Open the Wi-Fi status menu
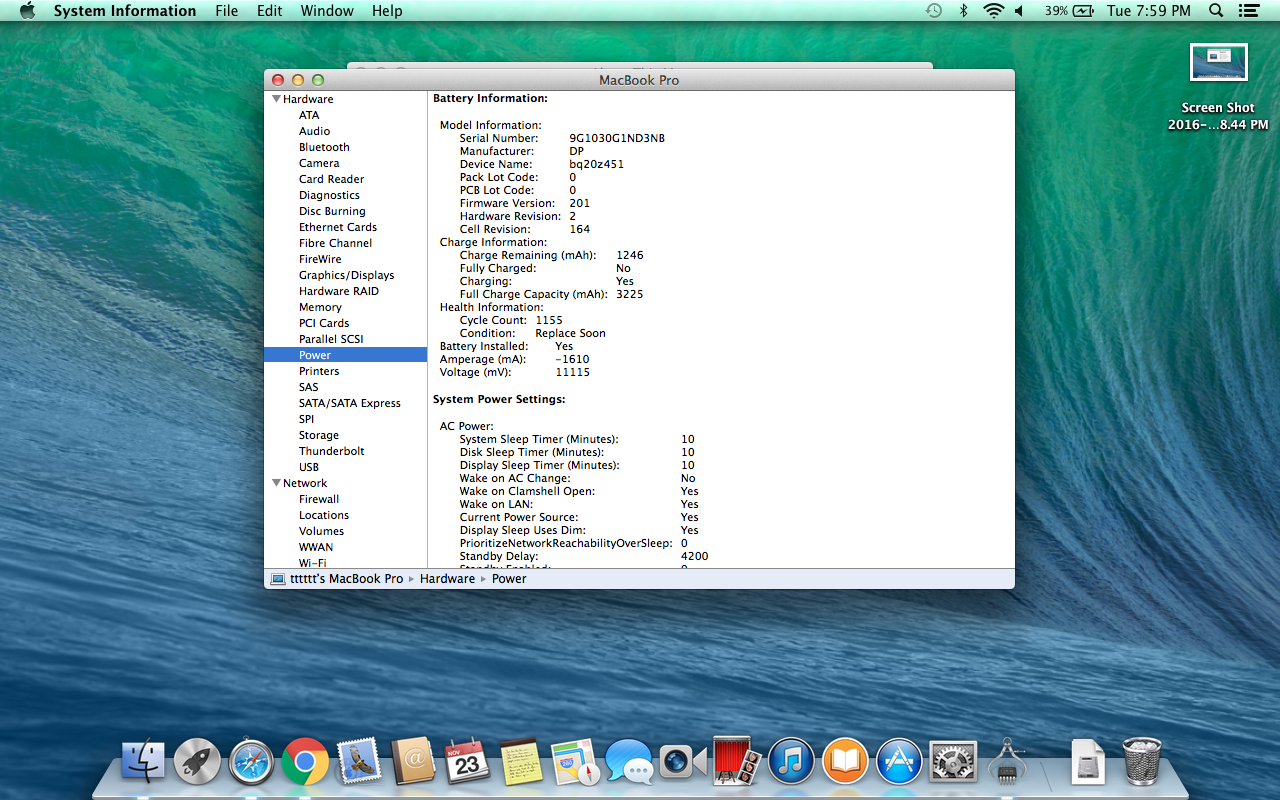The width and height of the screenshot is (1280, 800). (x=993, y=11)
